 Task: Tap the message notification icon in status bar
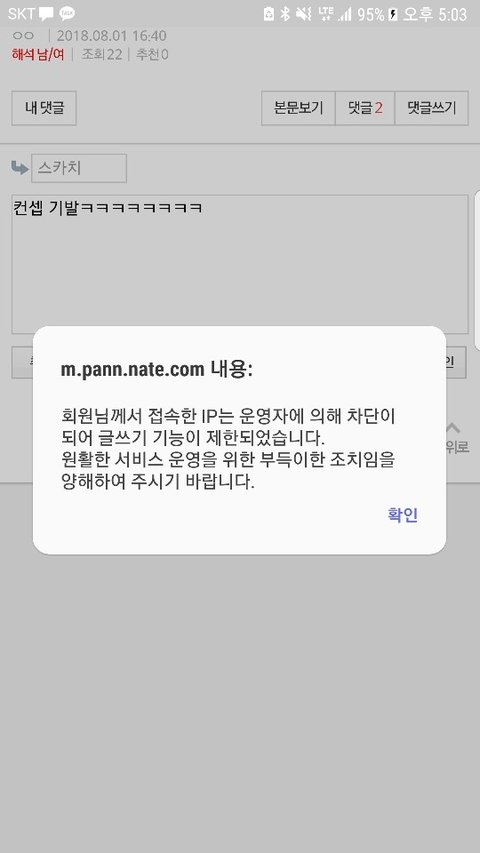pyautogui.click(x=46, y=14)
